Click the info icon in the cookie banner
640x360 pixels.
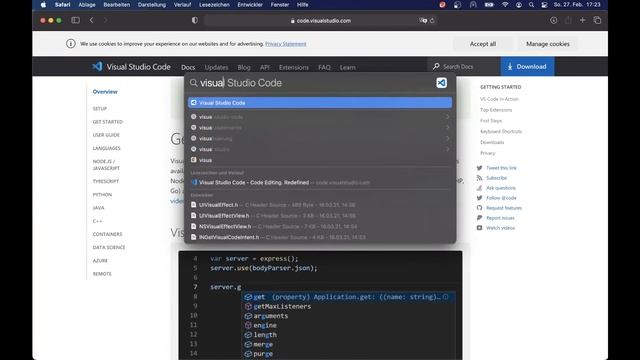pos(71,44)
